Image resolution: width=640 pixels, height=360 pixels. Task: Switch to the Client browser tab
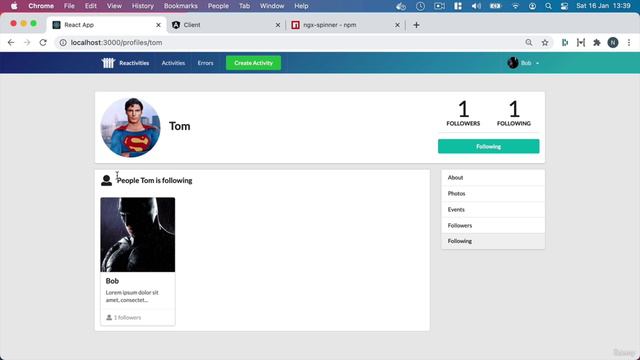[227, 25]
